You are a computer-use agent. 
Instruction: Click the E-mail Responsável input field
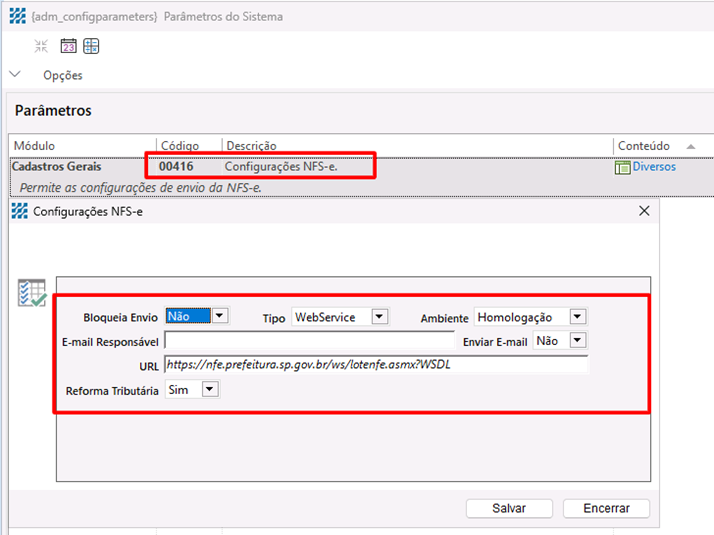(309, 341)
